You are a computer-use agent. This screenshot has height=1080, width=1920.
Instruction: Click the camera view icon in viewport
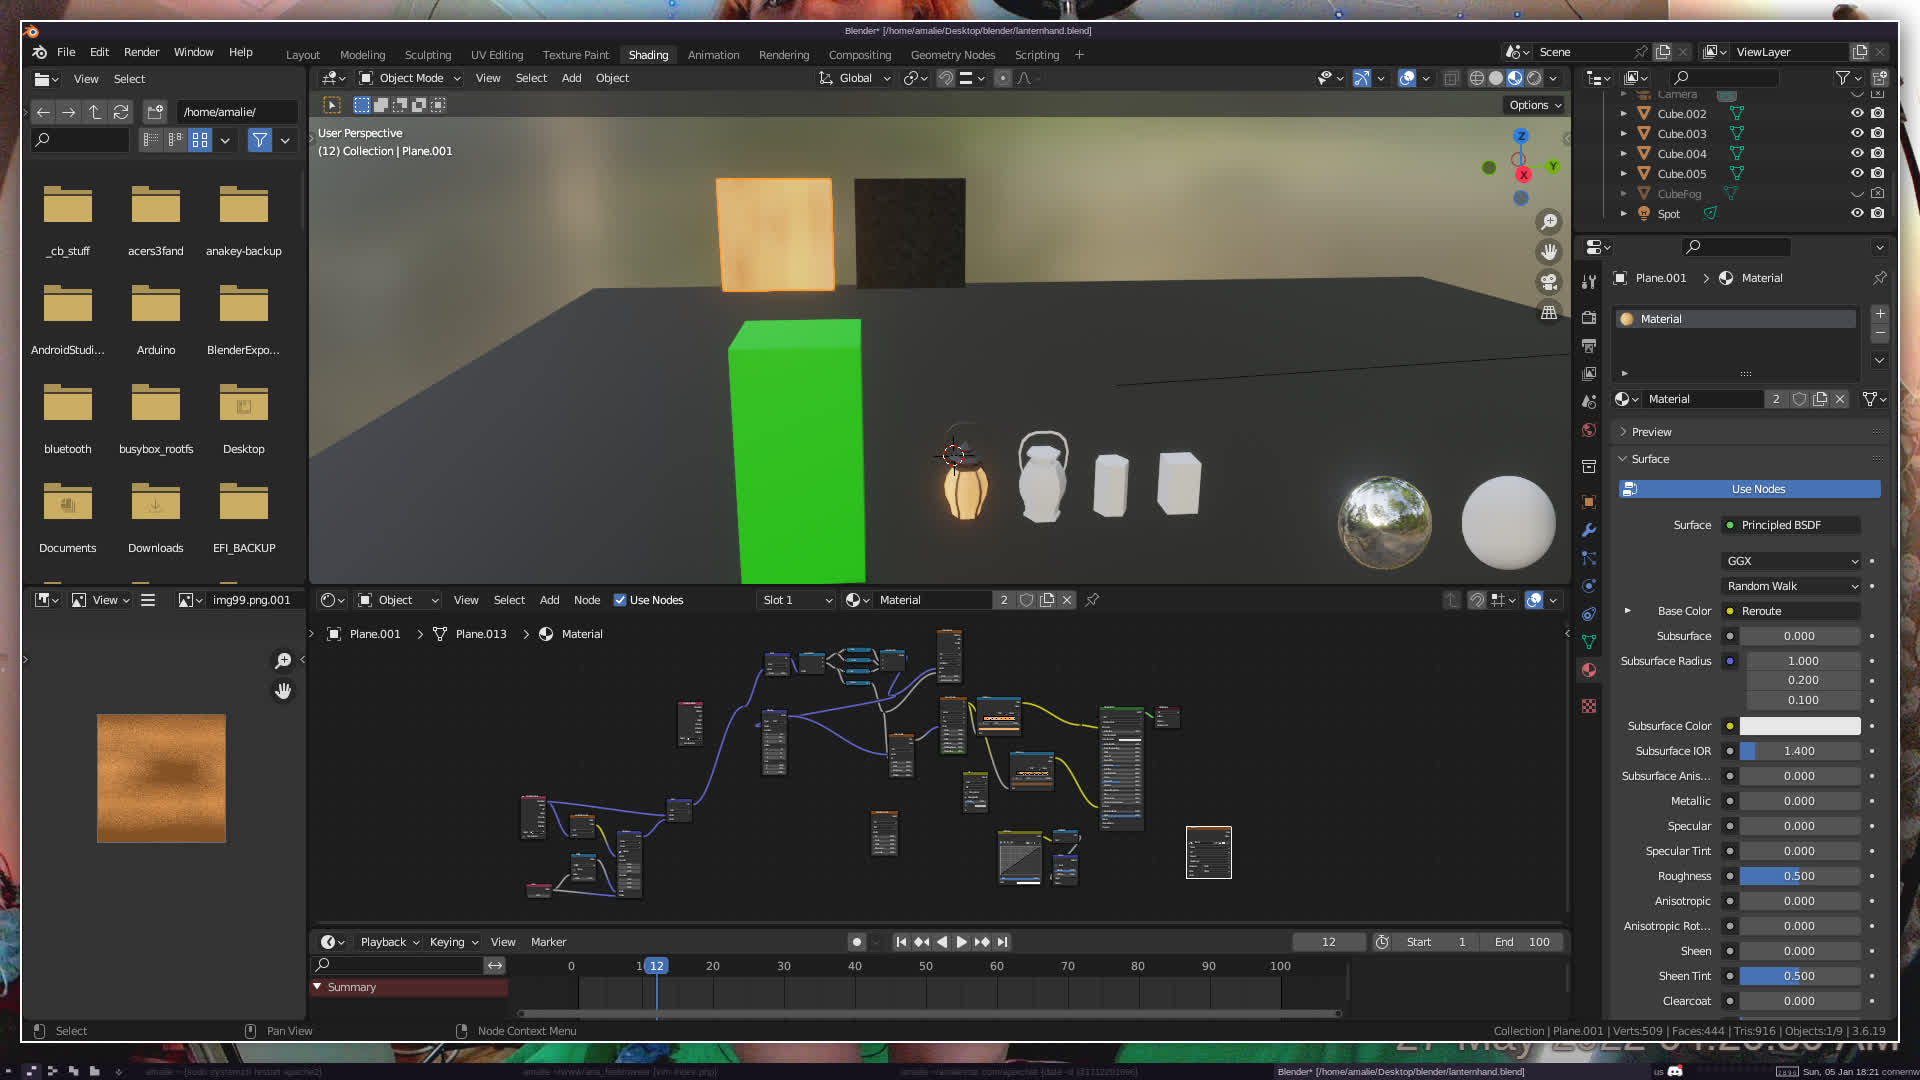click(1549, 282)
